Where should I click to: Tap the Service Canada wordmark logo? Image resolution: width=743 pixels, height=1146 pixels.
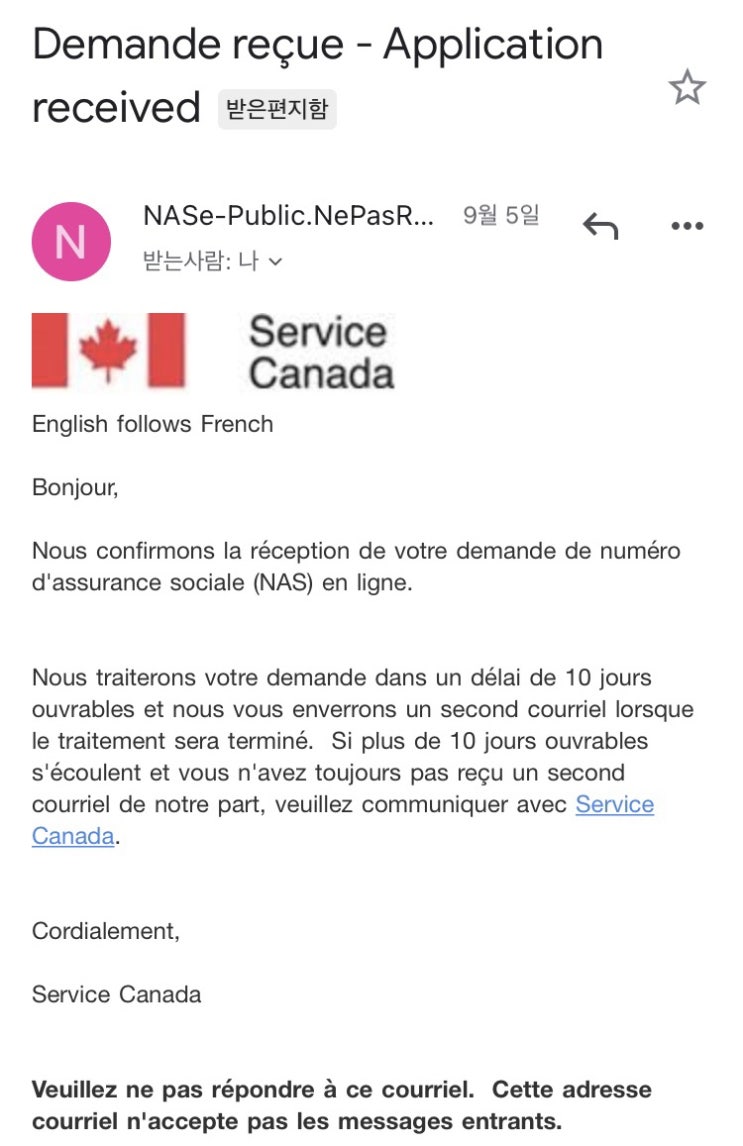click(x=320, y=351)
